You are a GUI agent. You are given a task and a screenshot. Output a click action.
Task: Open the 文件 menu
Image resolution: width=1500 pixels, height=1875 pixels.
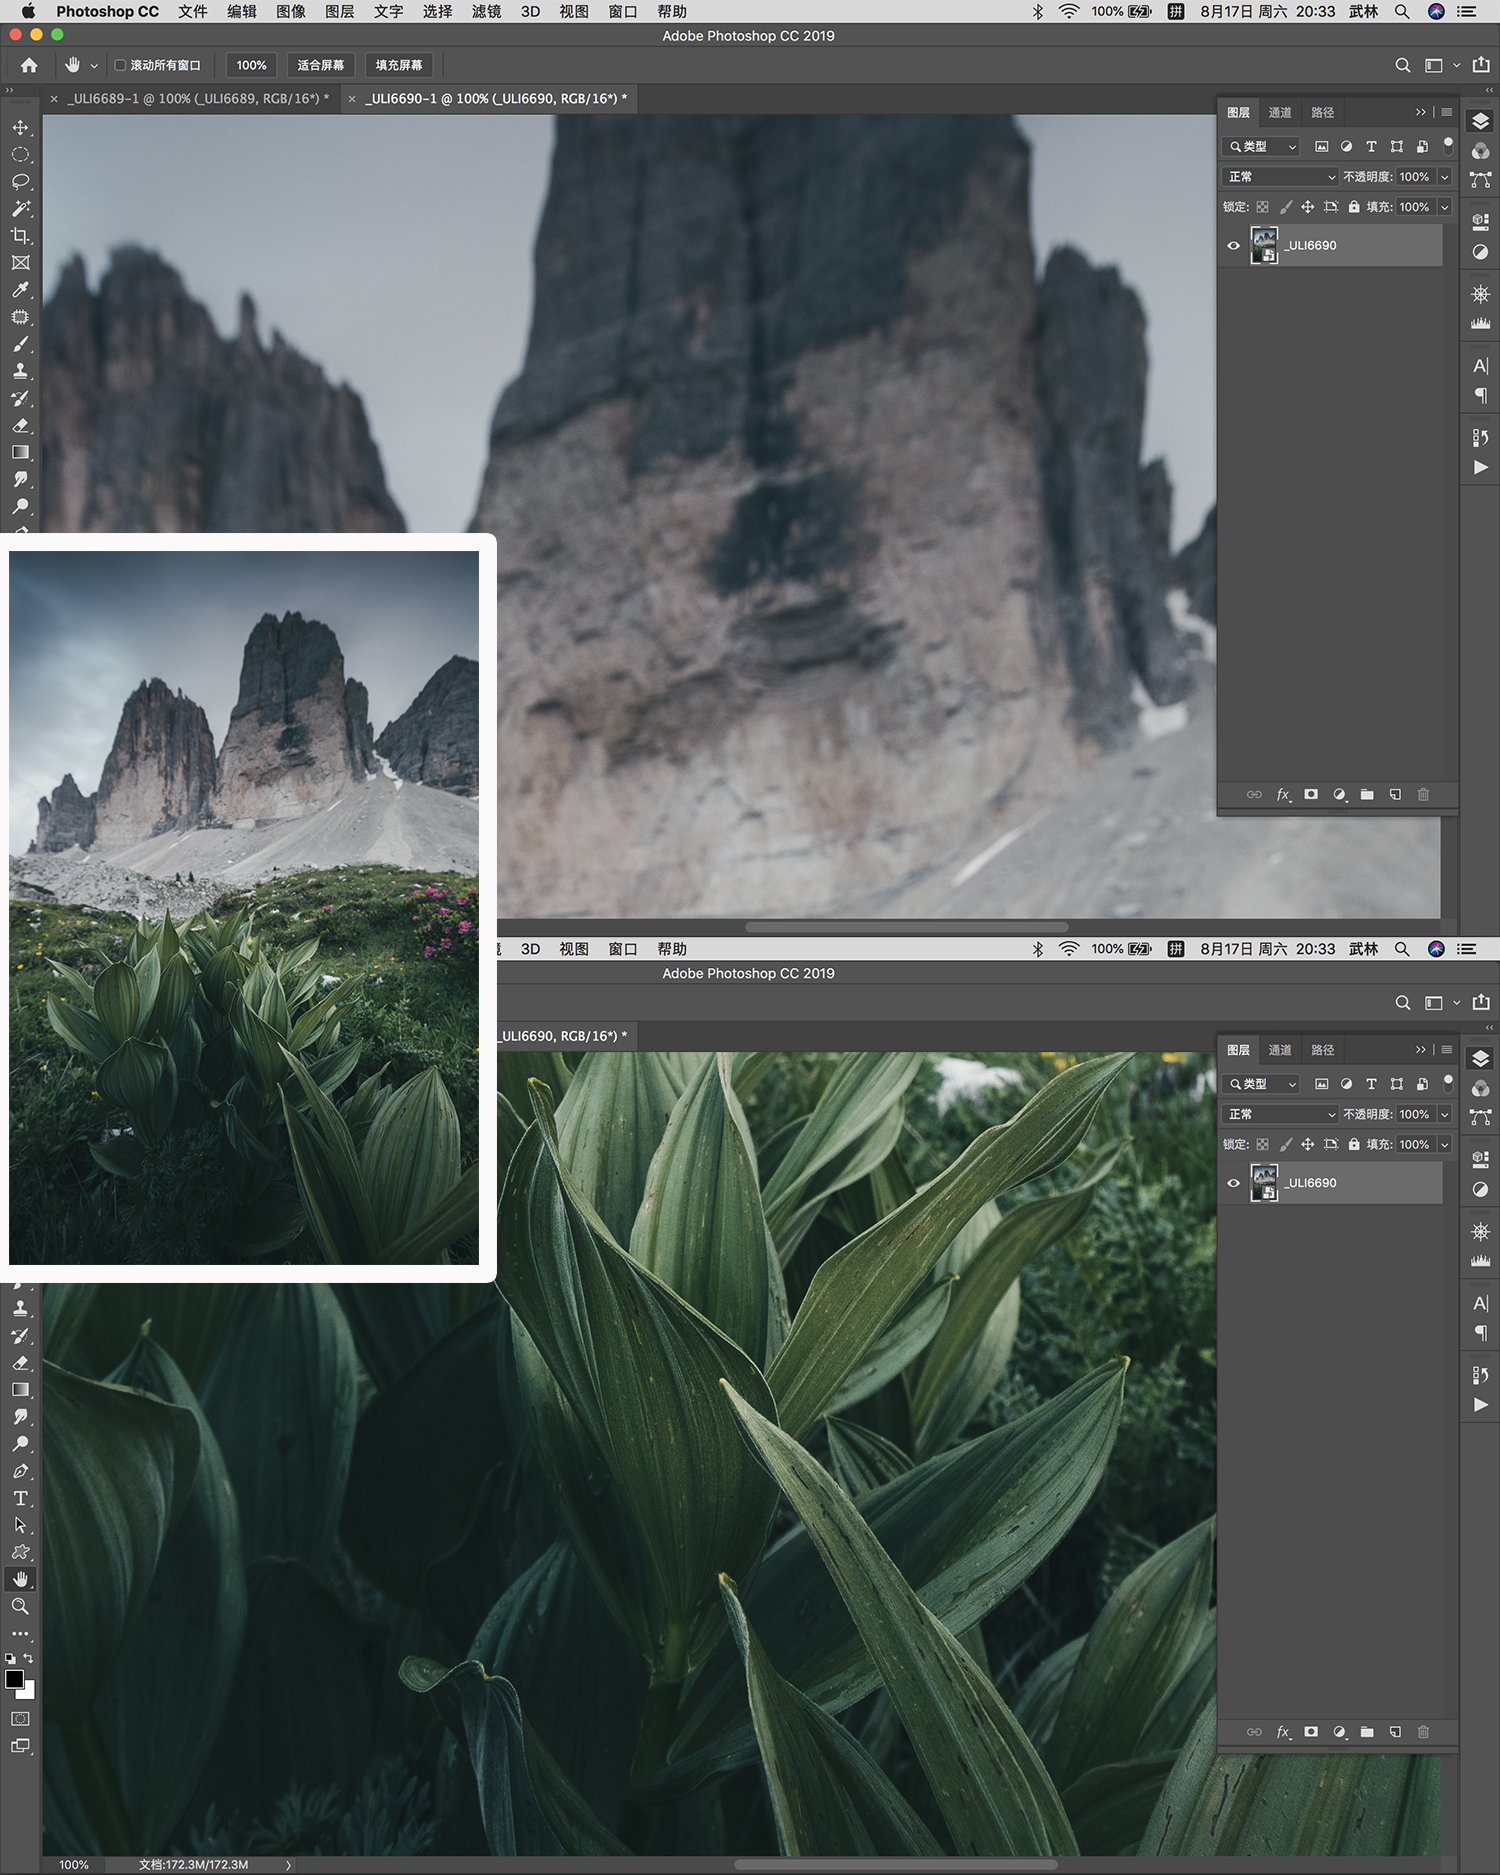pos(193,11)
